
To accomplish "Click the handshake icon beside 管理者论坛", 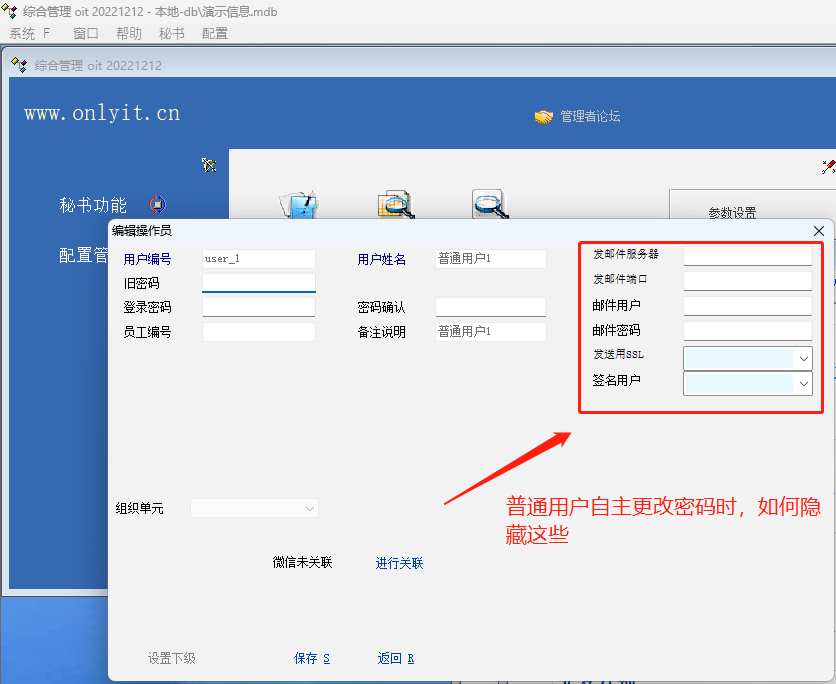I will coord(543,117).
